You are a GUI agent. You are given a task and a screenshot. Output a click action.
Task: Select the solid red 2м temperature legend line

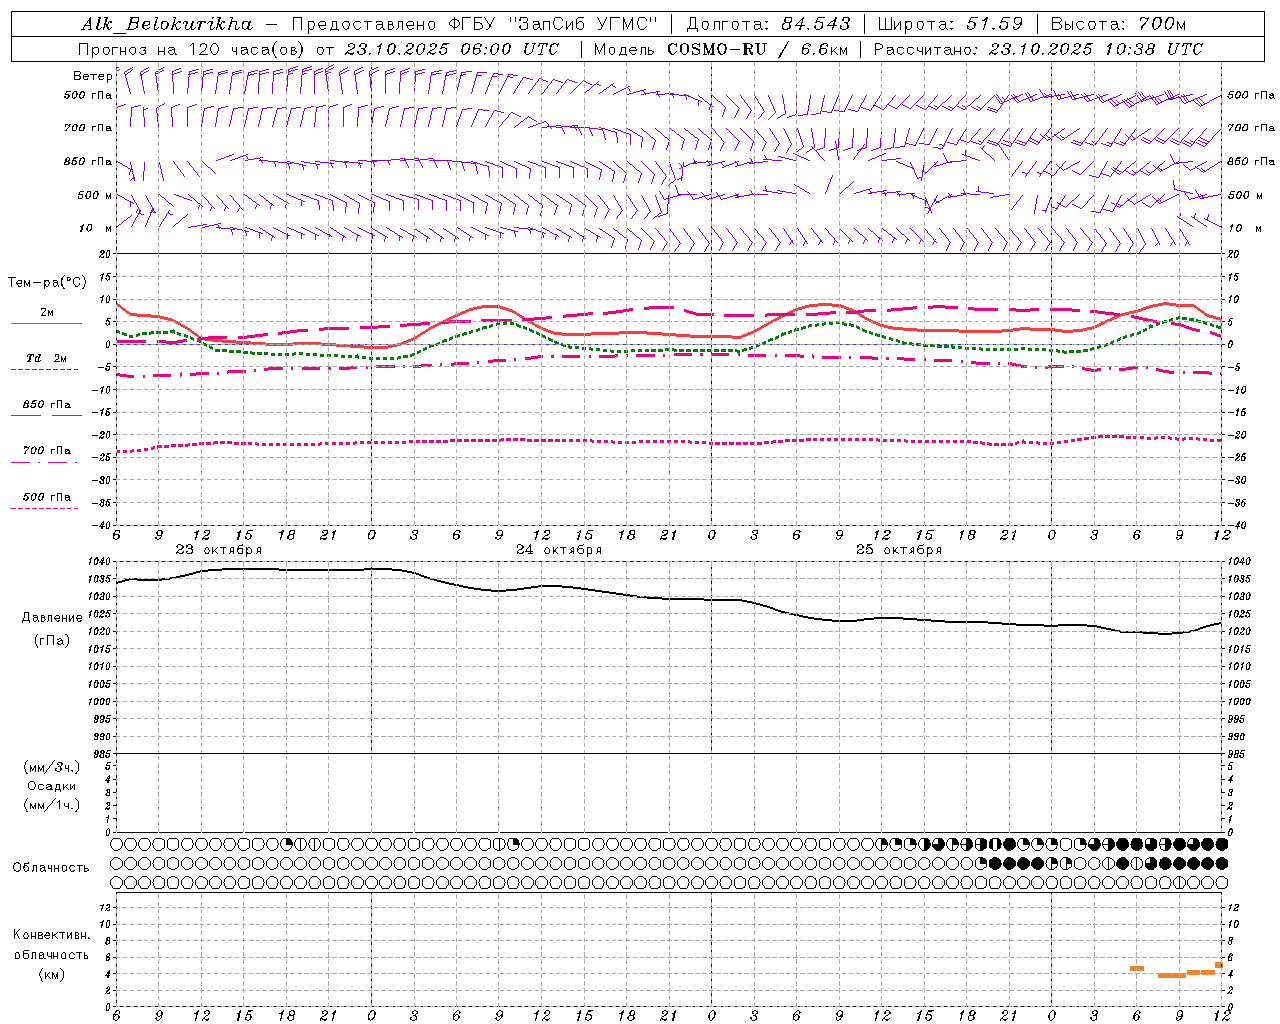[46, 323]
